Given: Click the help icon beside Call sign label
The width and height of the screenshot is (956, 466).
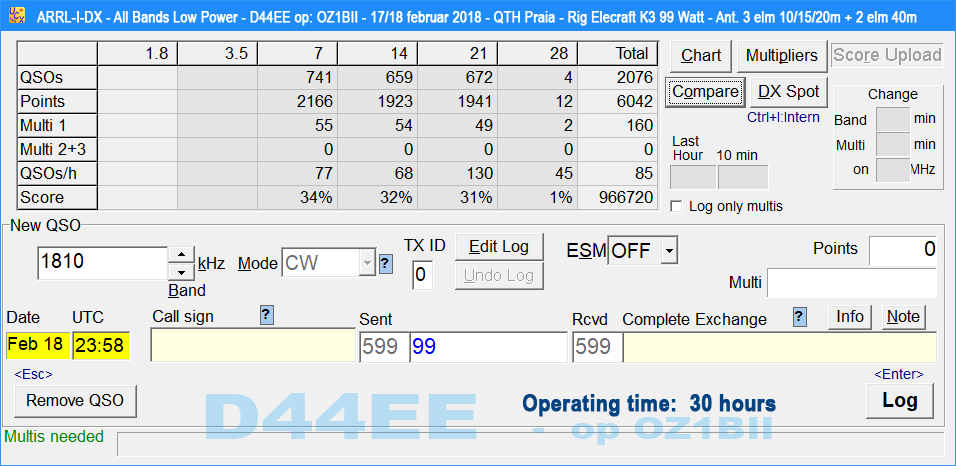Looking at the screenshot, I should click(266, 316).
